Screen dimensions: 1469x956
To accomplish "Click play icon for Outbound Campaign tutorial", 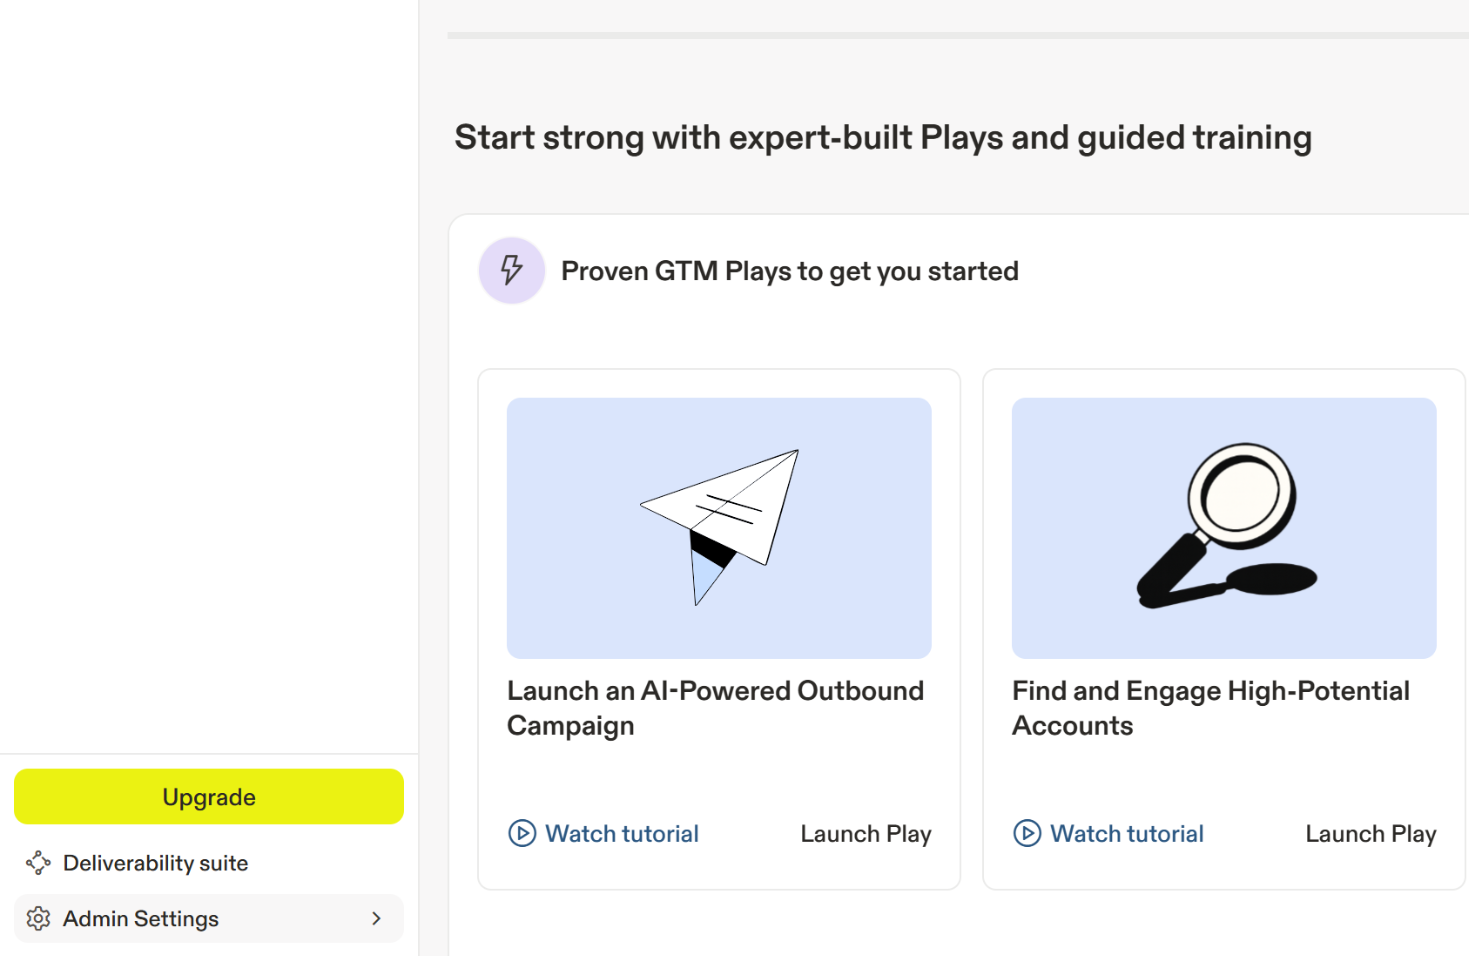I will pos(522,833).
